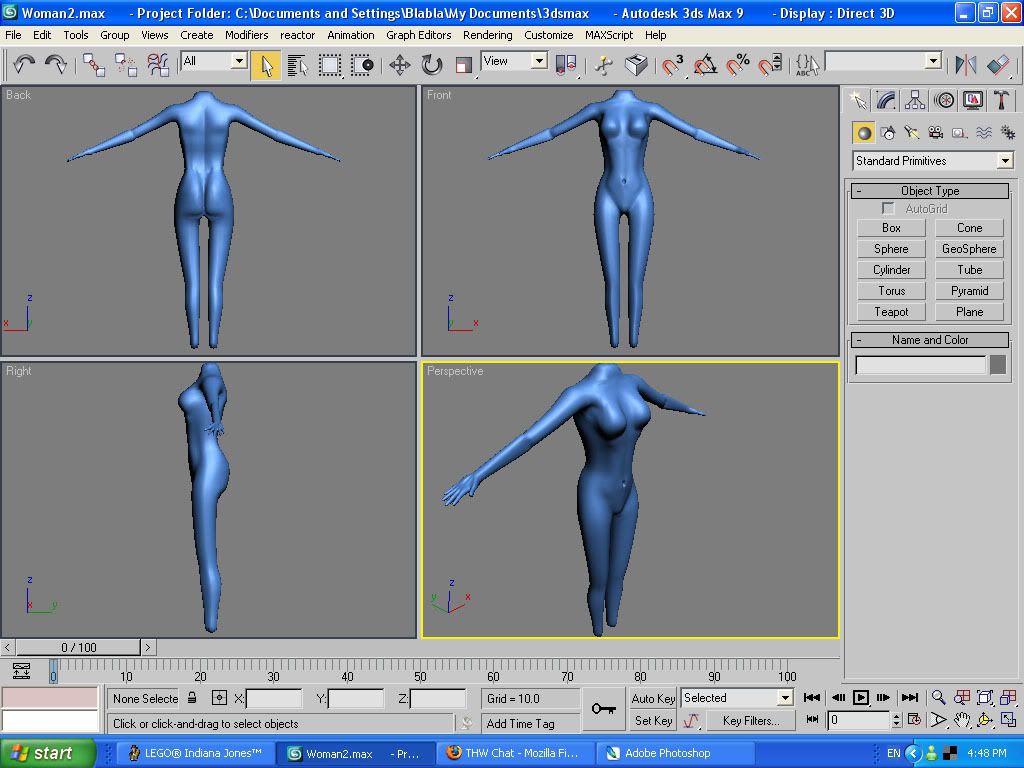This screenshot has width=1024, height=768.
Task: Click the 0 / 100 time slider
Action: 78,647
